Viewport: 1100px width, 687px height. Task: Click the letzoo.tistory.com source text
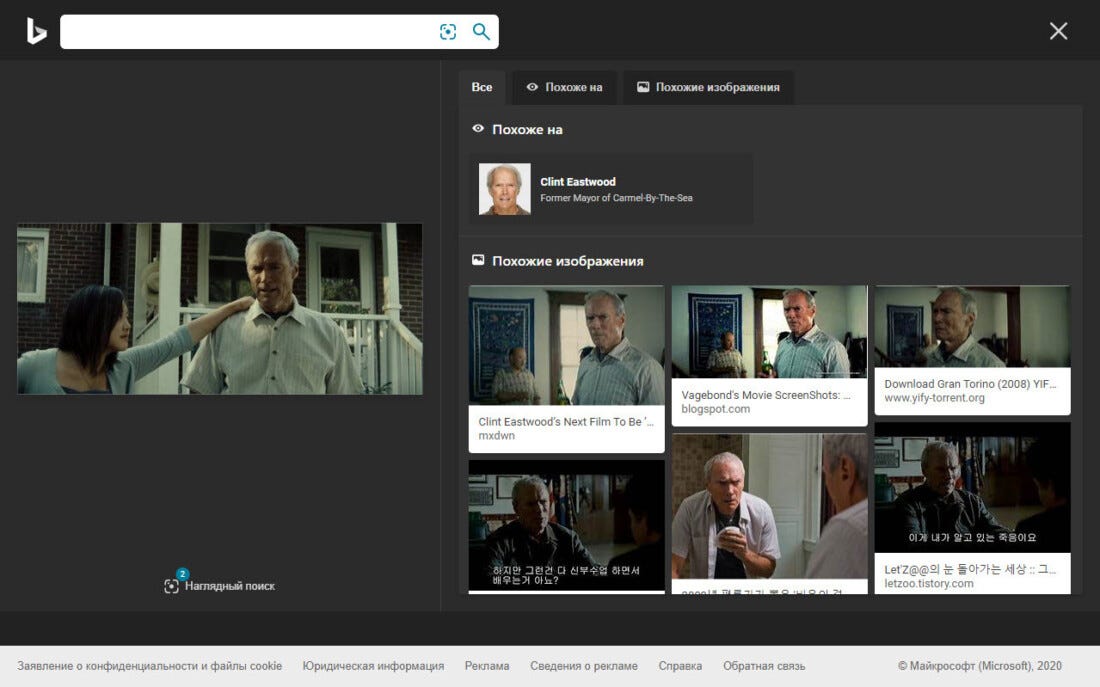click(929, 583)
